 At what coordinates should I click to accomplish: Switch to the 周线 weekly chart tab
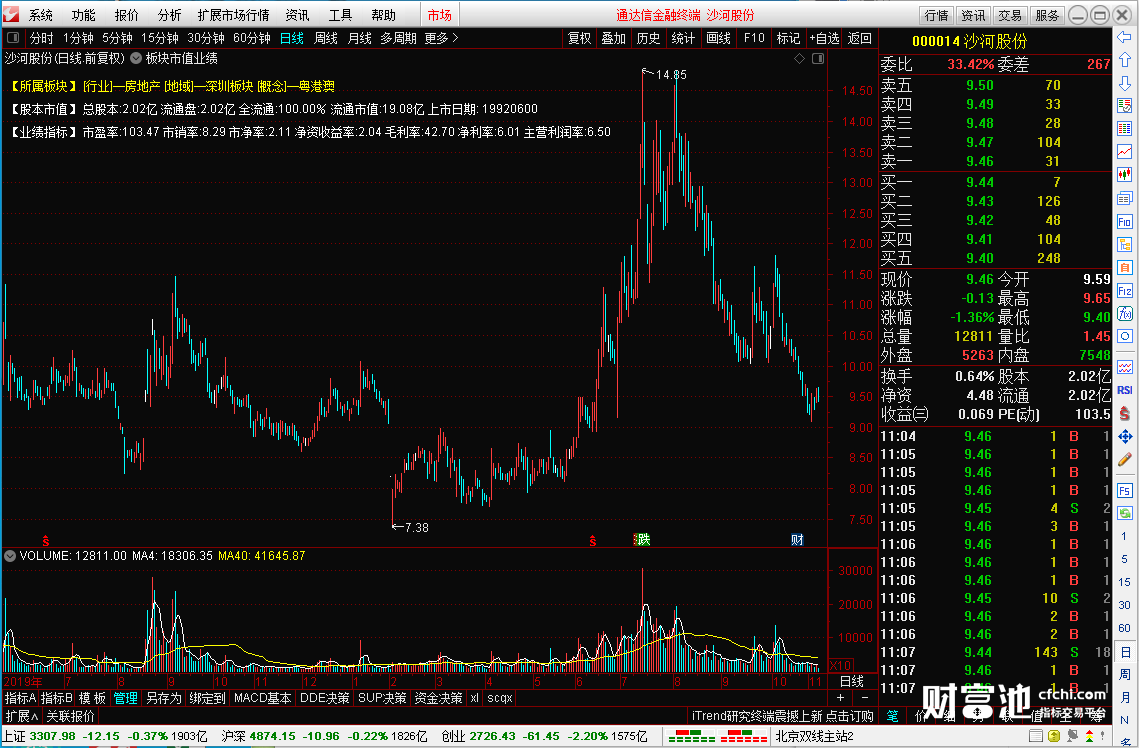(325, 38)
